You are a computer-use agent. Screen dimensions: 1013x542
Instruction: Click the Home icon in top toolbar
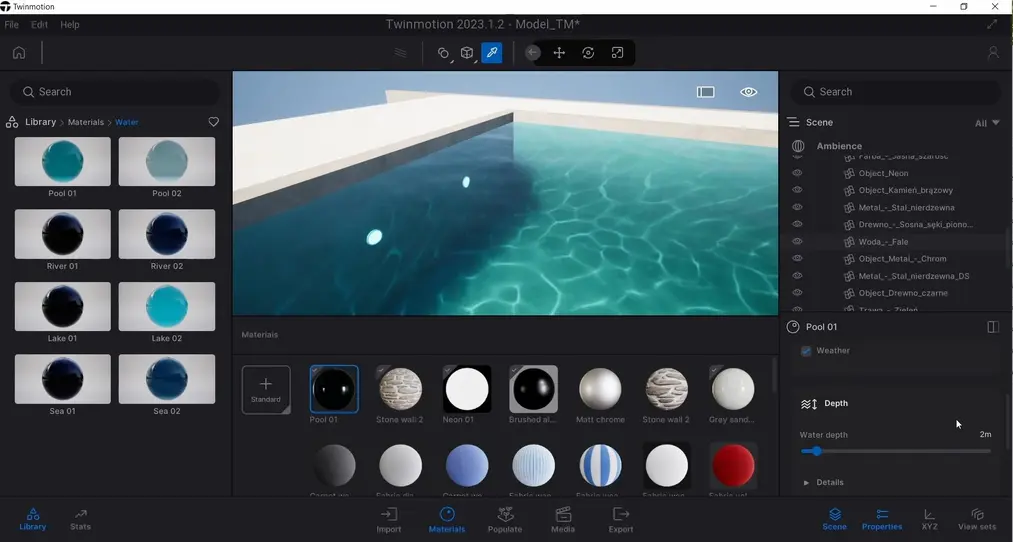[19, 53]
